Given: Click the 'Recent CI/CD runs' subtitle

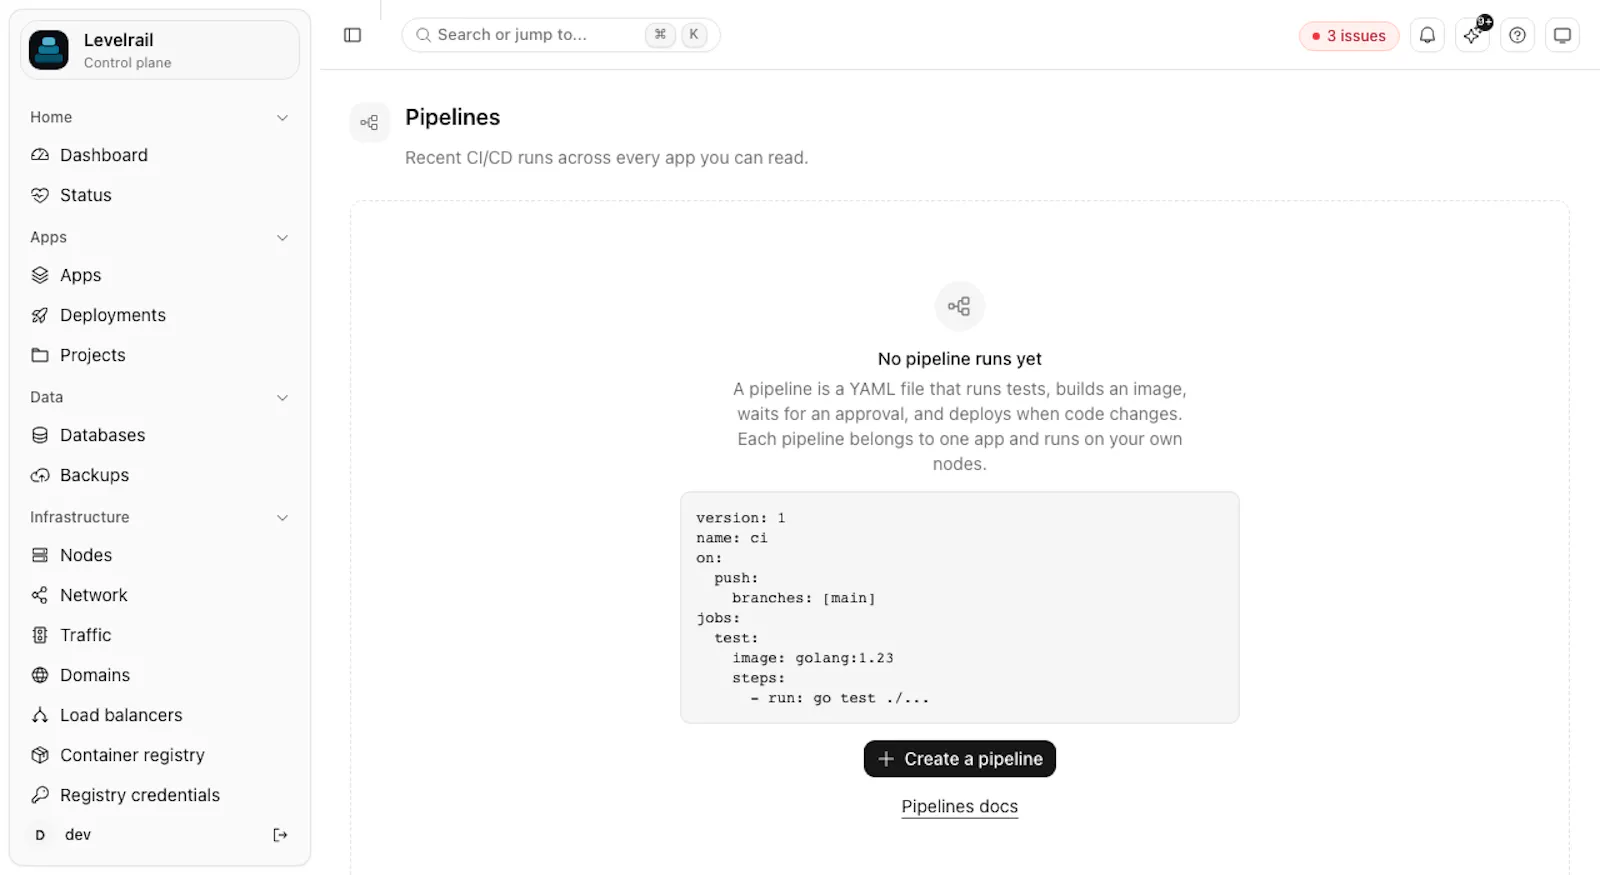Looking at the screenshot, I should point(606,158).
